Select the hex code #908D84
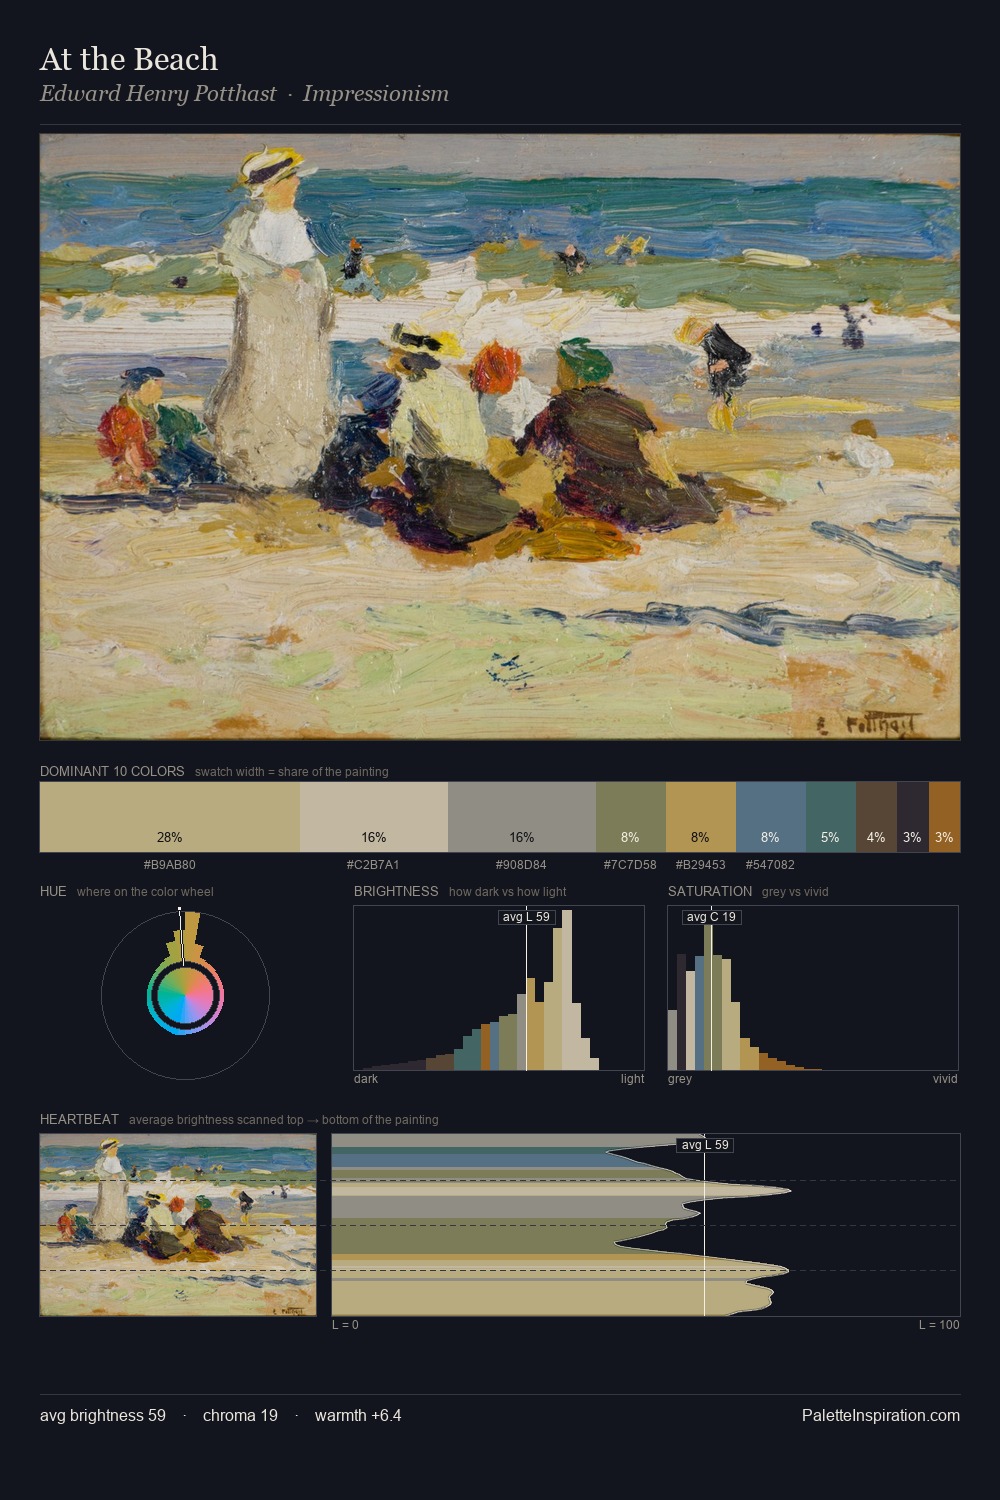 pyautogui.click(x=521, y=865)
